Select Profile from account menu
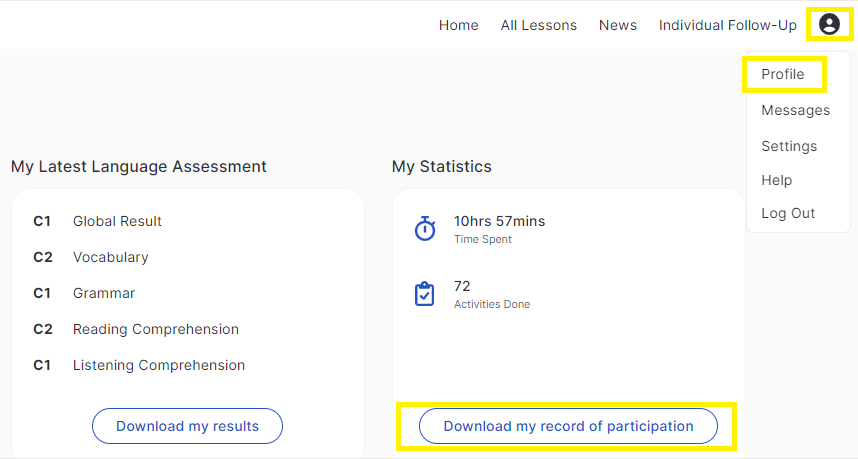Viewport: 858px width, 459px height. point(782,74)
